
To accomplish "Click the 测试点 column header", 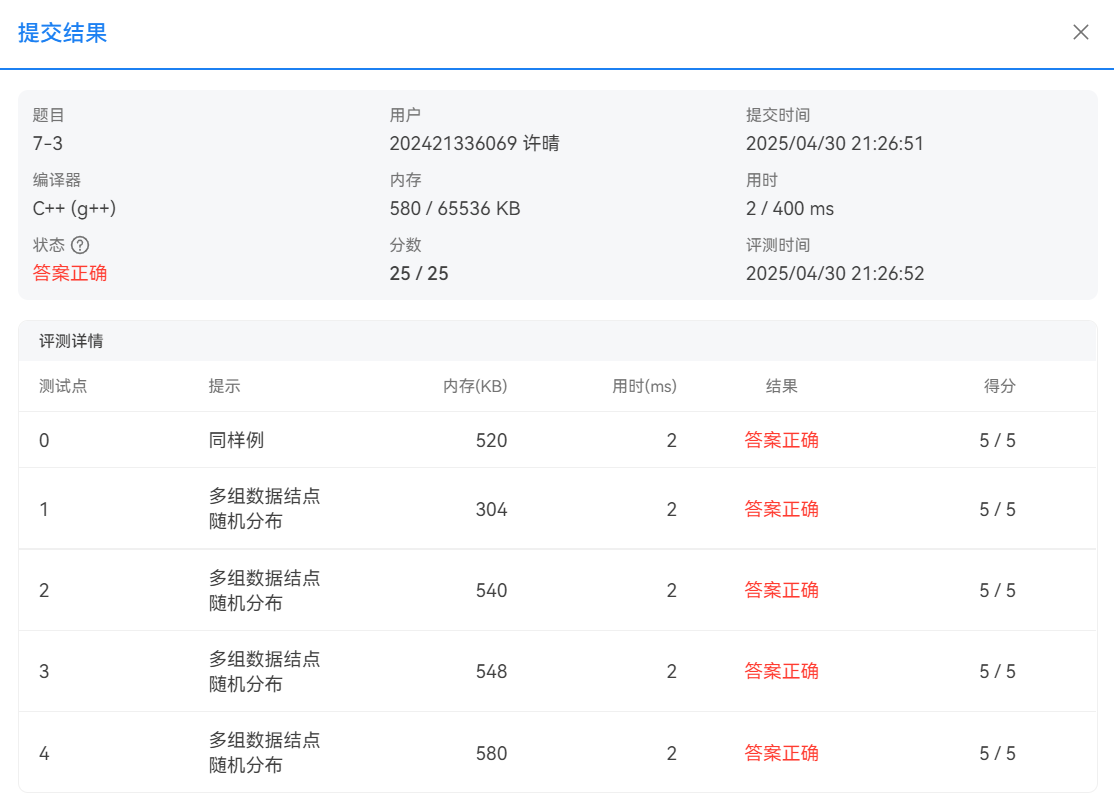I will click(63, 386).
